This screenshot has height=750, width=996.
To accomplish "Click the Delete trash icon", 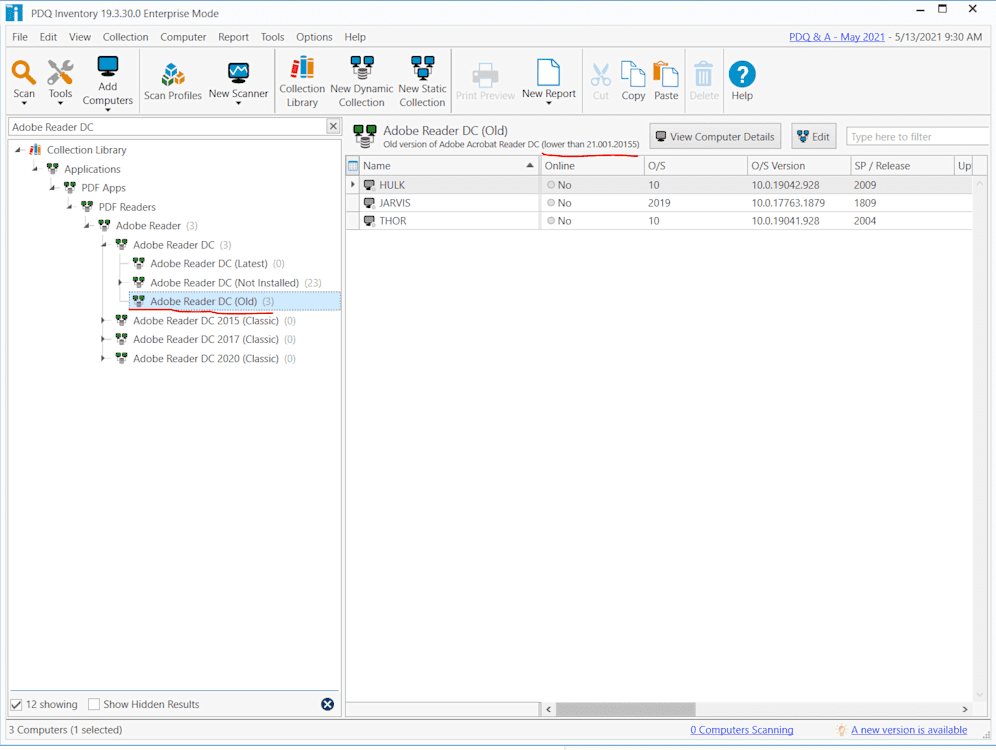I will [703, 74].
